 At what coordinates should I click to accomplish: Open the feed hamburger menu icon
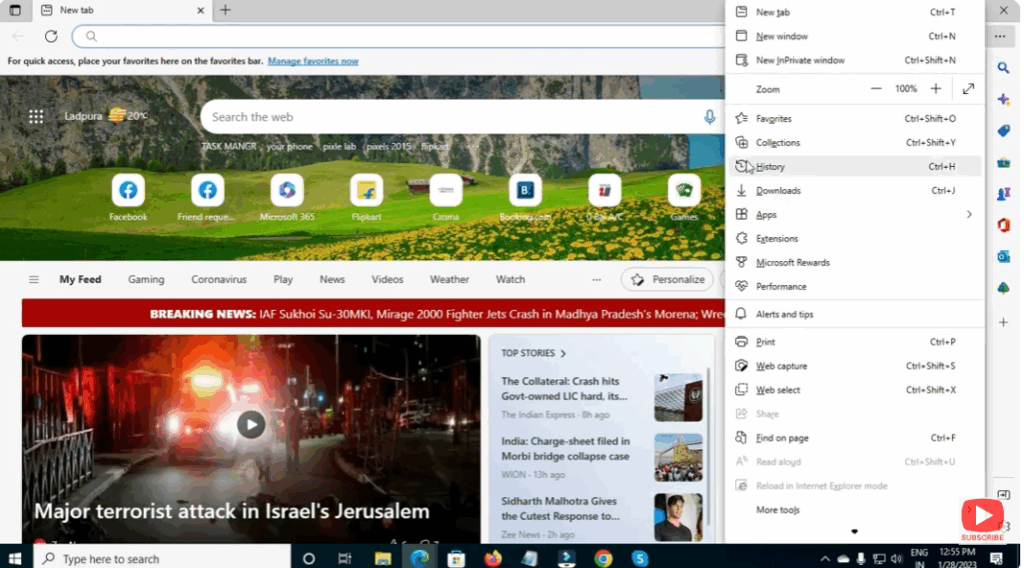coord(34,279)
